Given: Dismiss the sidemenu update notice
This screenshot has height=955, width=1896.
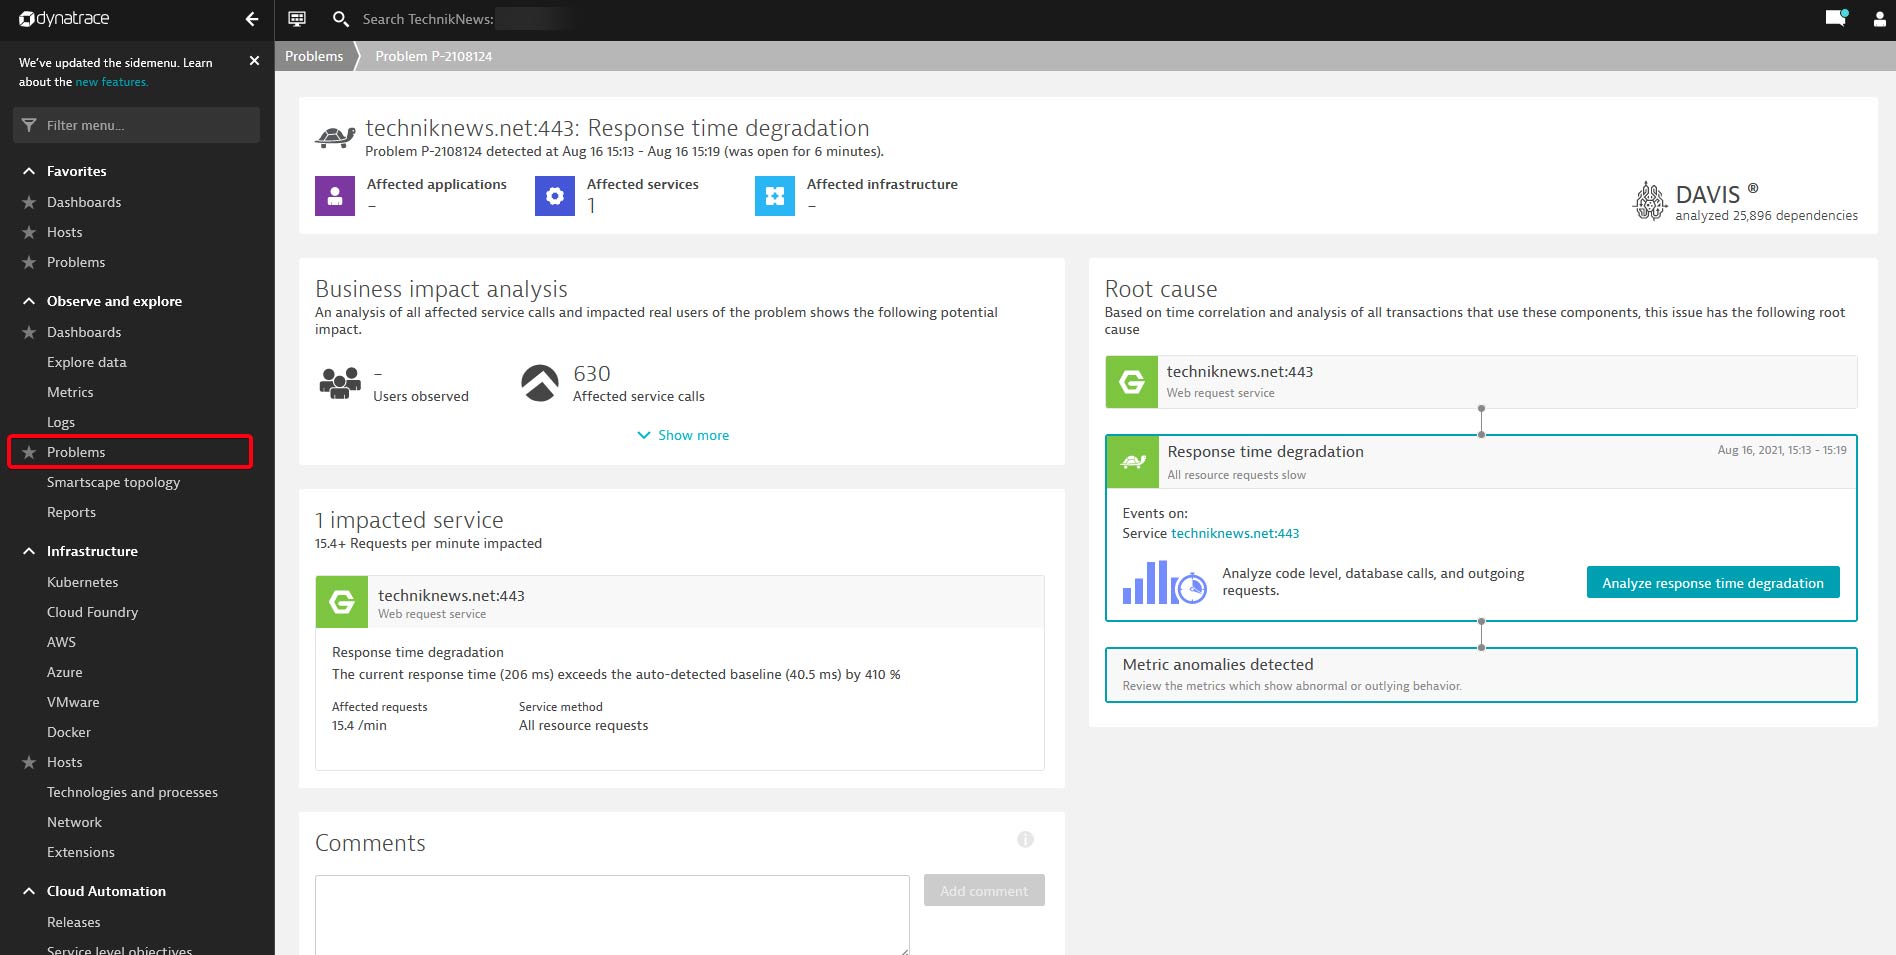Looking at the screenshot, I should point(254,61).
